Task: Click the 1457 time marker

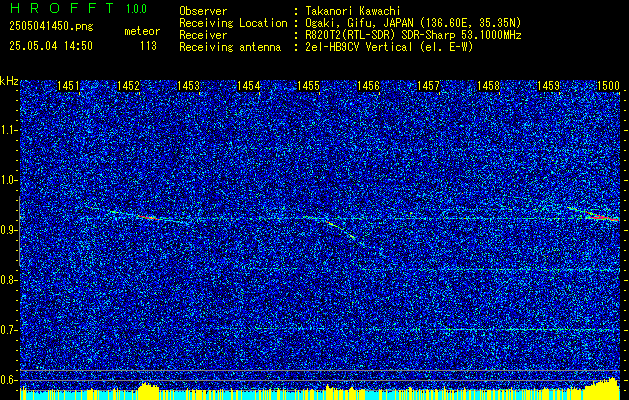Action: (428, 86)
